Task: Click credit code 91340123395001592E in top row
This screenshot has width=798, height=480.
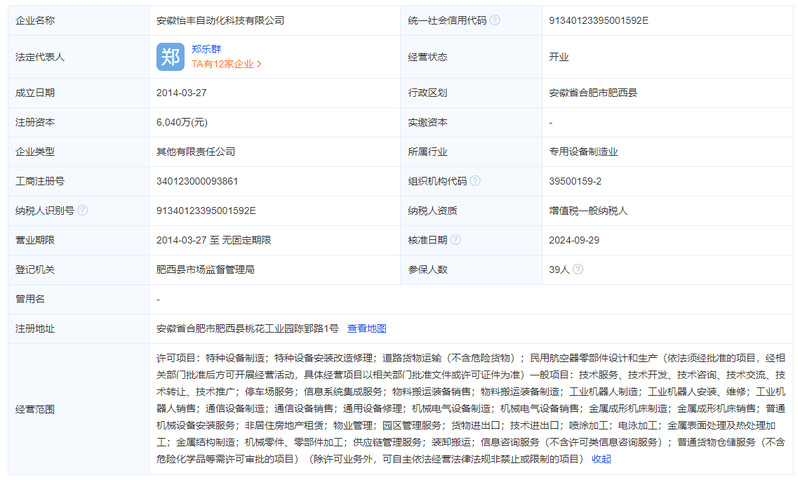Action: pos(599,19)
